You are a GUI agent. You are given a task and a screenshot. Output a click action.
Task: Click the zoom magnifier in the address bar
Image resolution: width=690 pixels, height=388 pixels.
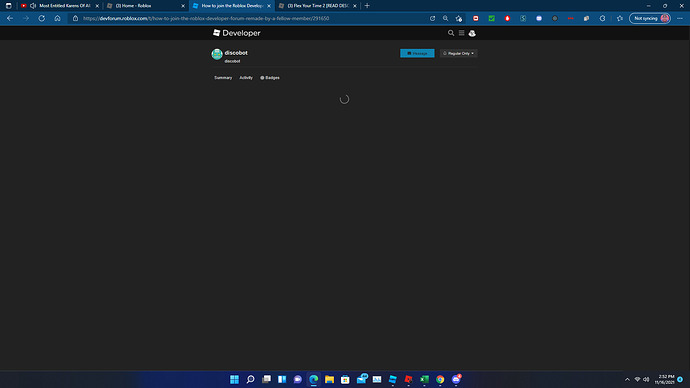click(445, 18)
